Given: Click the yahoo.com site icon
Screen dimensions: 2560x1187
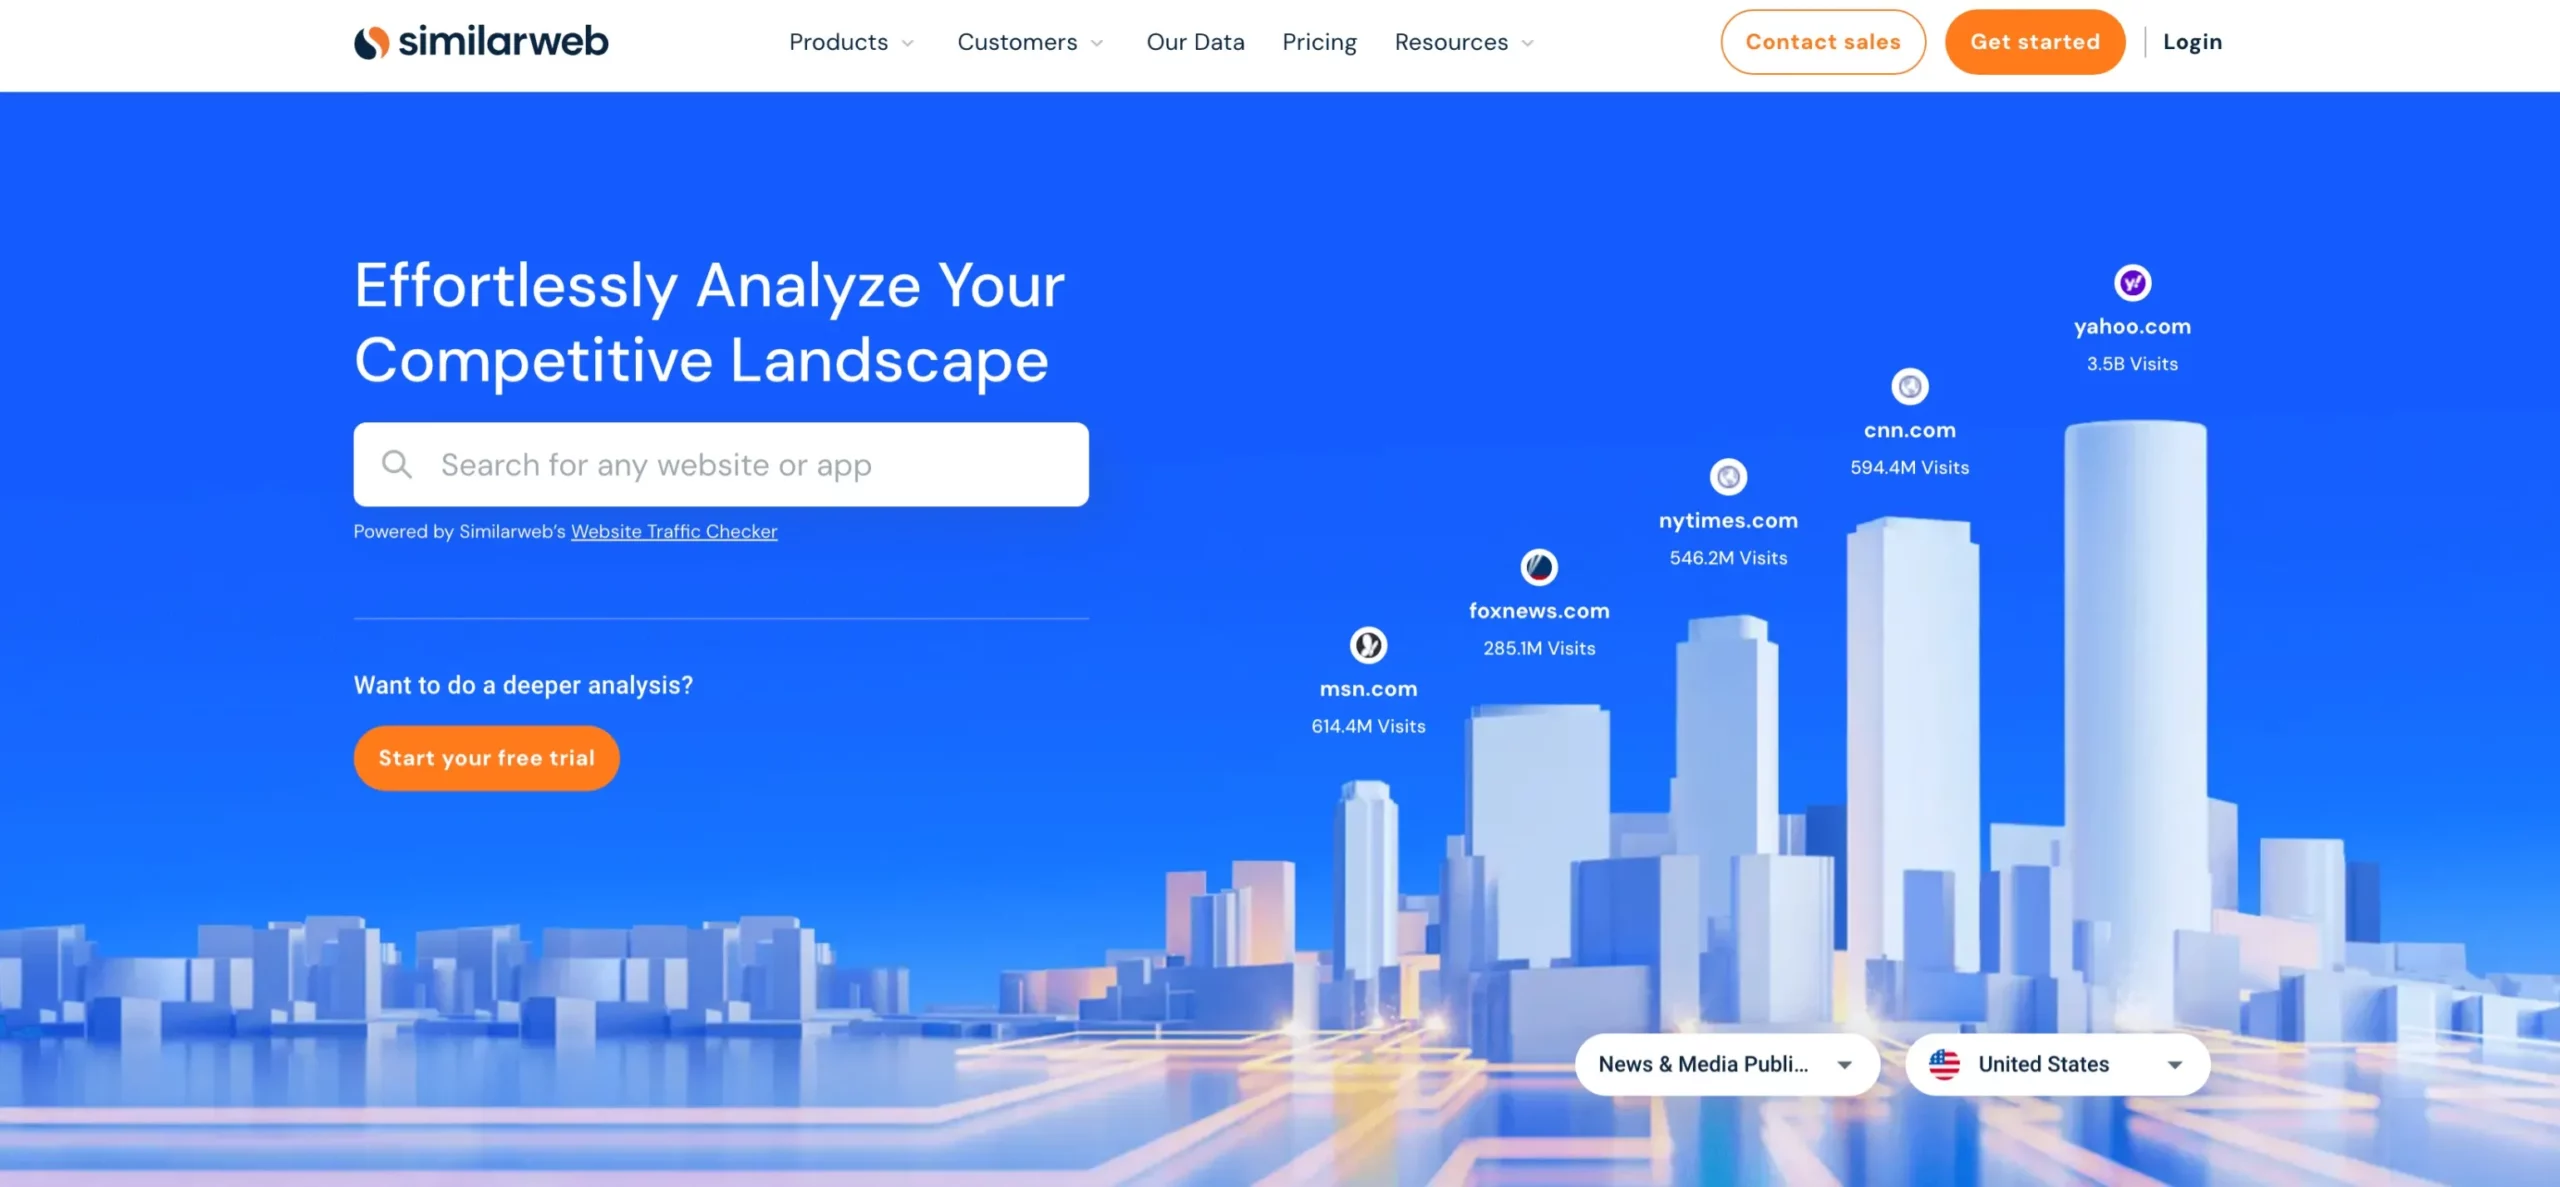Looking at the screenshot, I should pyautogui.click(x=2132, y=281).
